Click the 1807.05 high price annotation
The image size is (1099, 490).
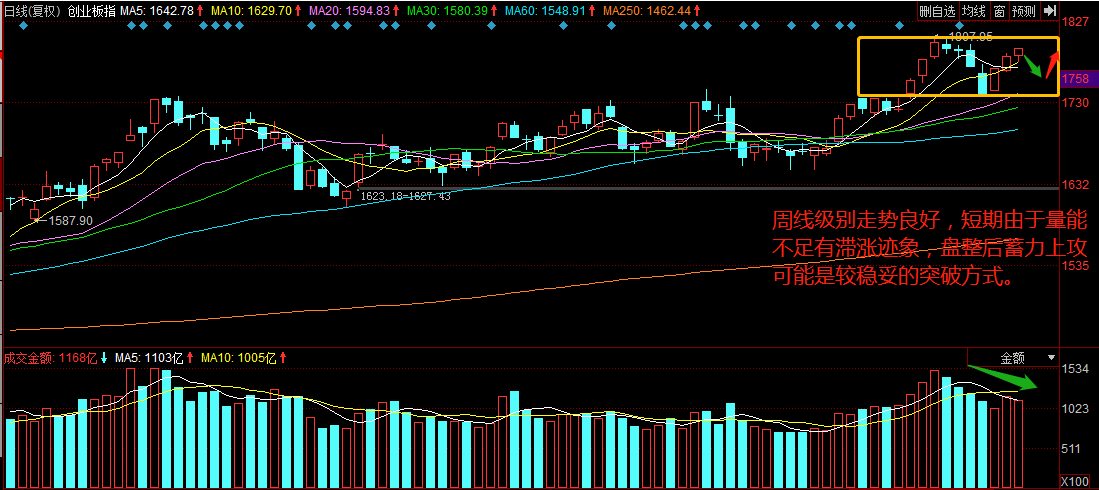(x=969, y=34)
